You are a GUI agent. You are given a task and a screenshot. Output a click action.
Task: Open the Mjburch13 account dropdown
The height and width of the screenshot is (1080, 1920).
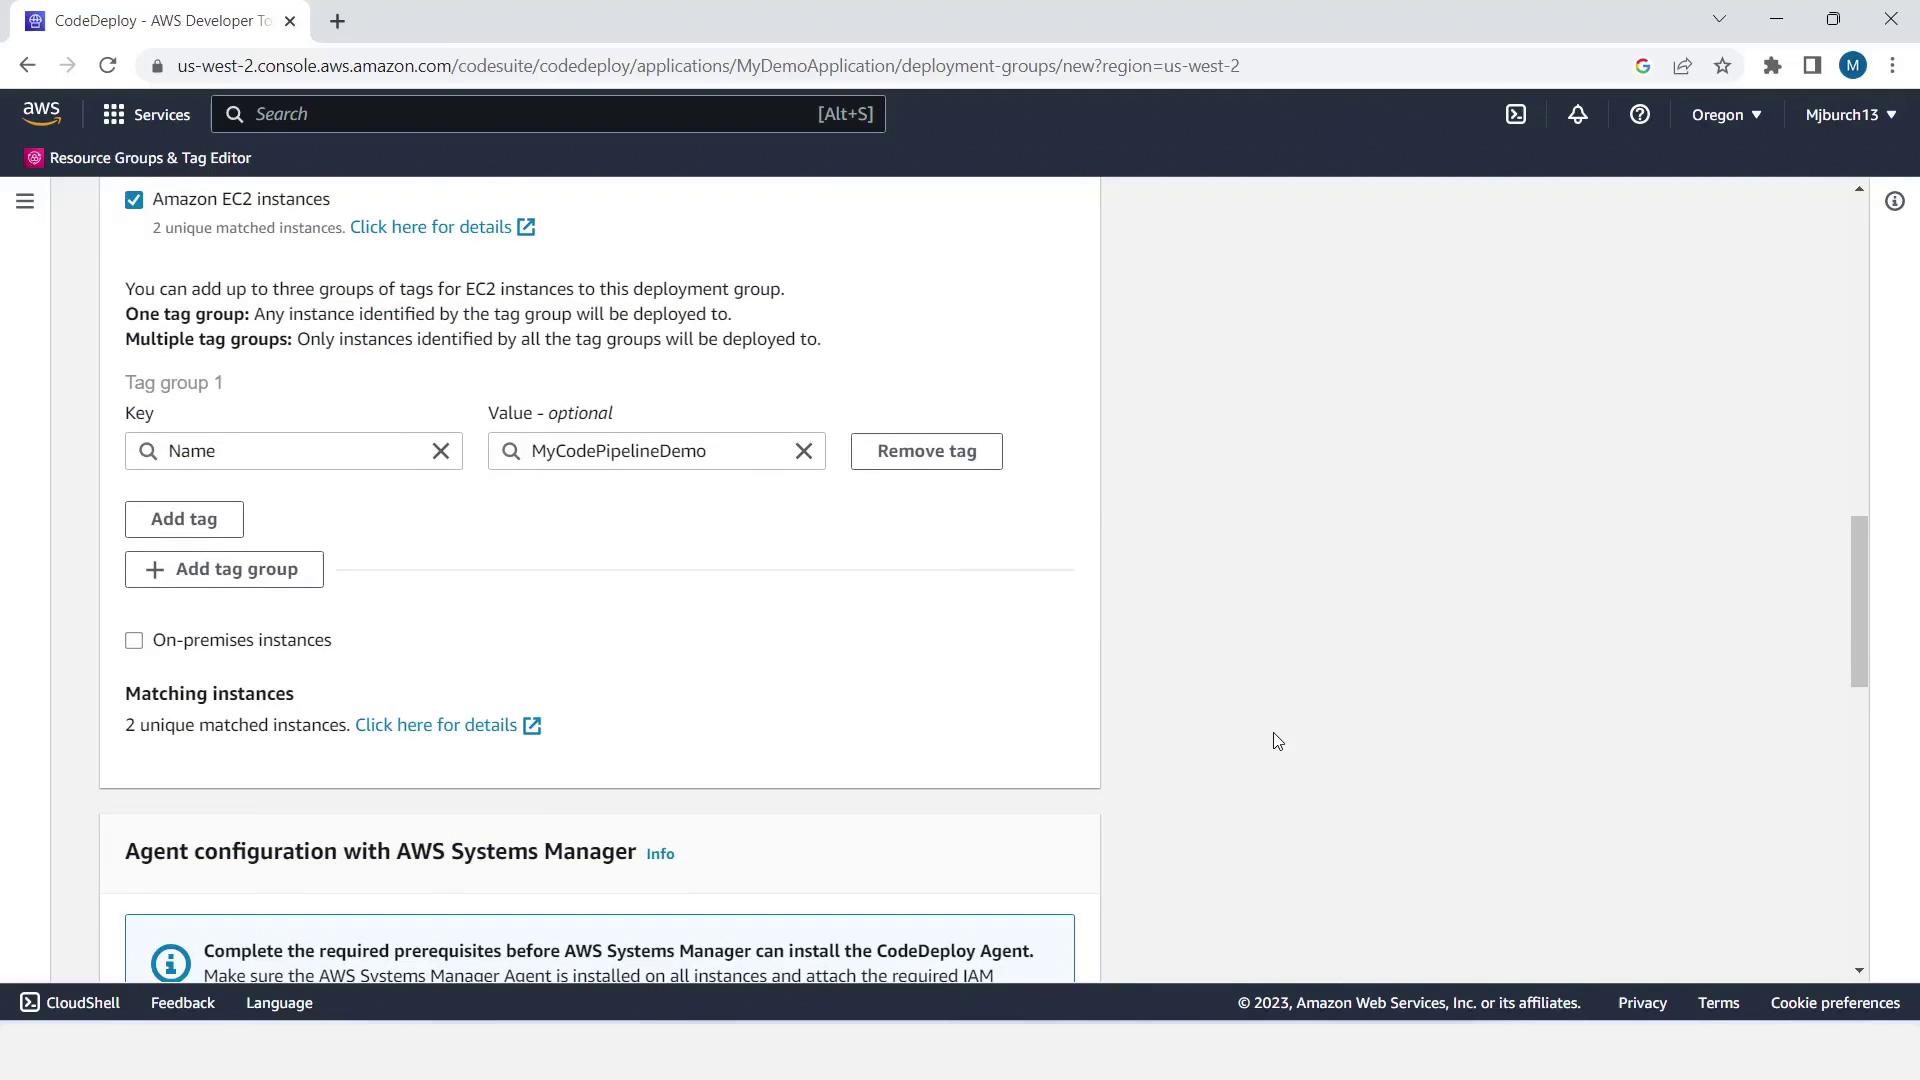pos(1850,114)
